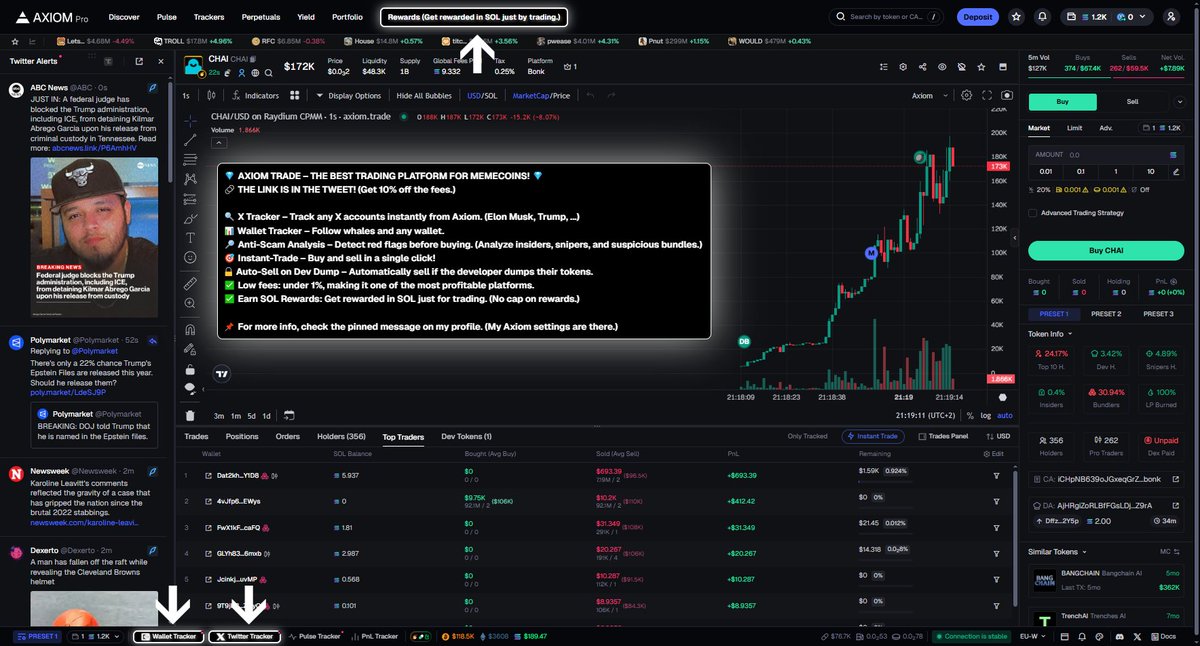1200x646 pixels.
Task: Expand the wallet balance dropdown in header
Action: [1109, 17]
